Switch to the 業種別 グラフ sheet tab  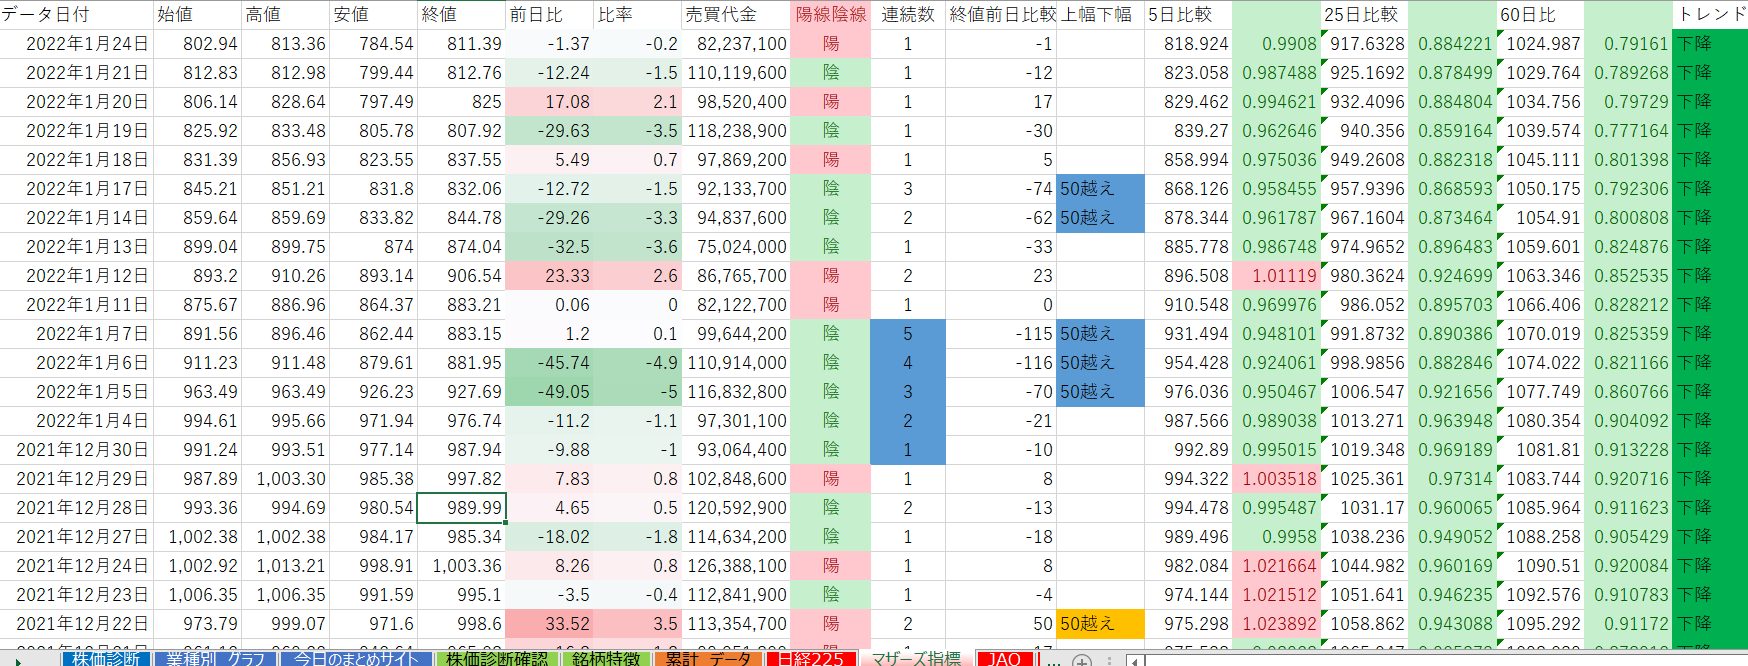(215, 658)
